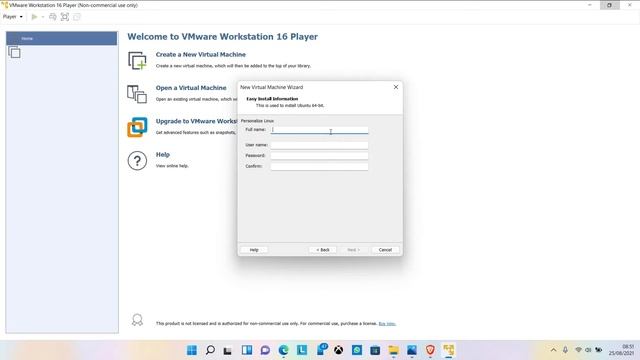Open Task View on the taskbar
This screenshot has width=640, height=360.
click(x=228, y=350)
